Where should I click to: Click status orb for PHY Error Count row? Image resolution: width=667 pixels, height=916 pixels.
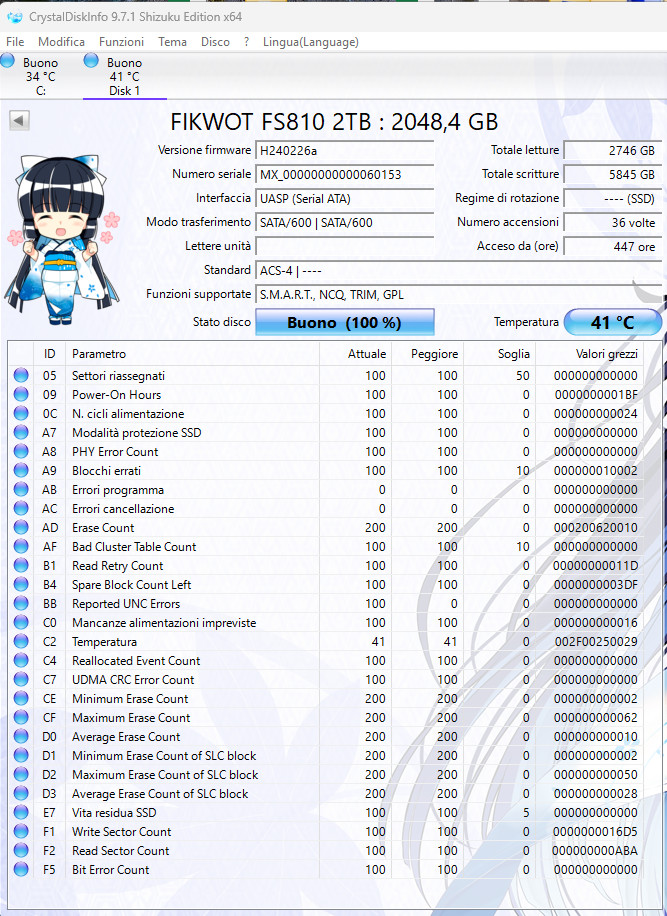tap(21, 452)
